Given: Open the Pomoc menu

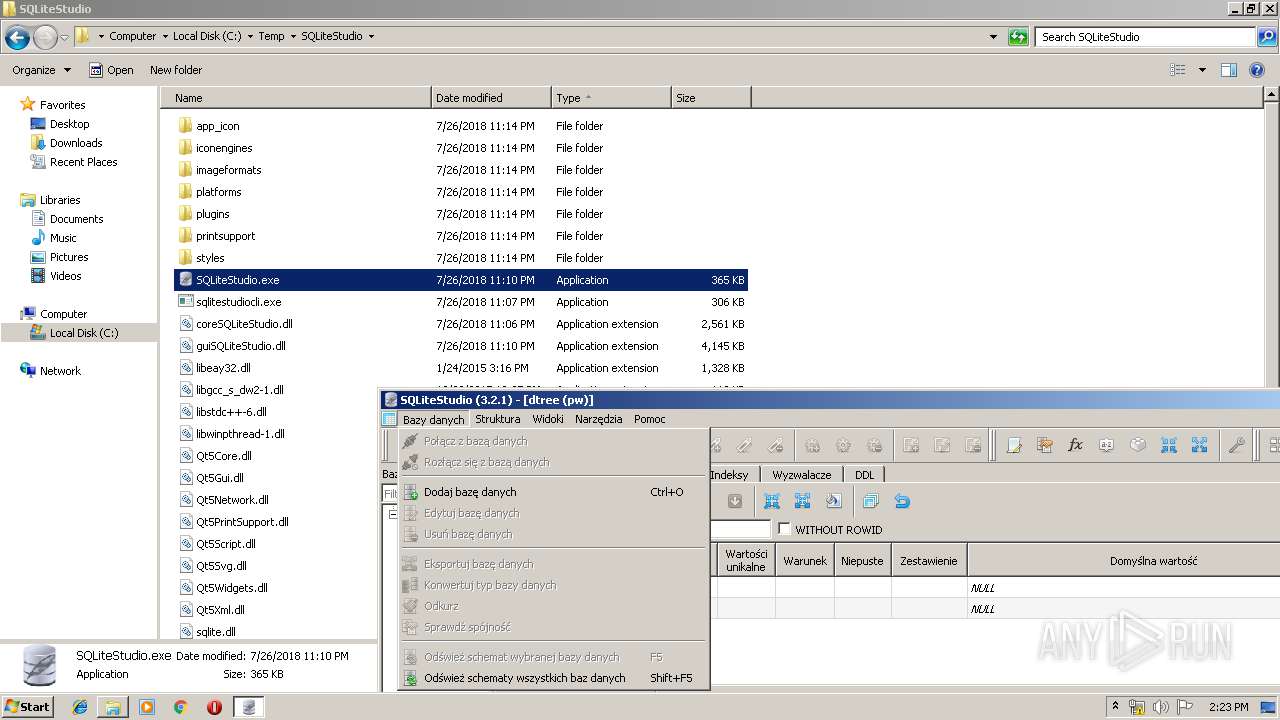Looking at the screenshot, I should click(650, 419).
